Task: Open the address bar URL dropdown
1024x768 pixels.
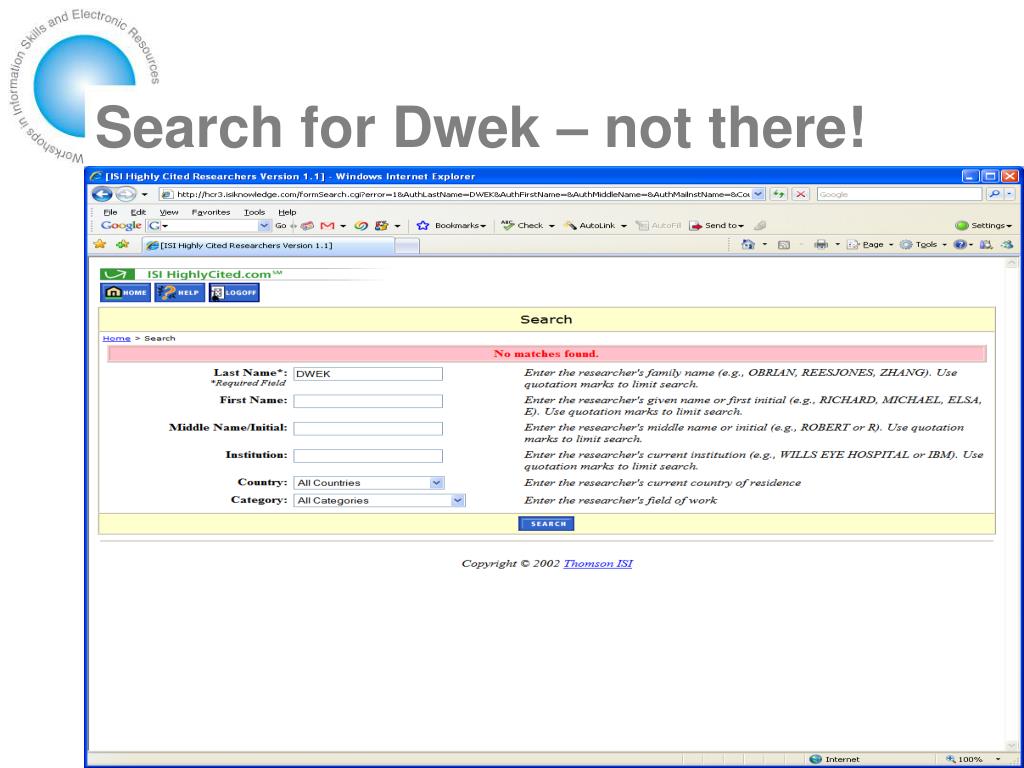Action: (x=758, y=194)
